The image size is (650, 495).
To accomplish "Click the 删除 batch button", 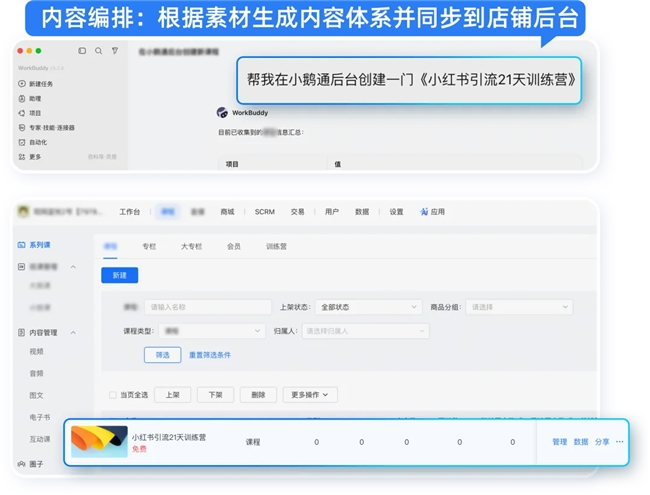I will 258,395.
